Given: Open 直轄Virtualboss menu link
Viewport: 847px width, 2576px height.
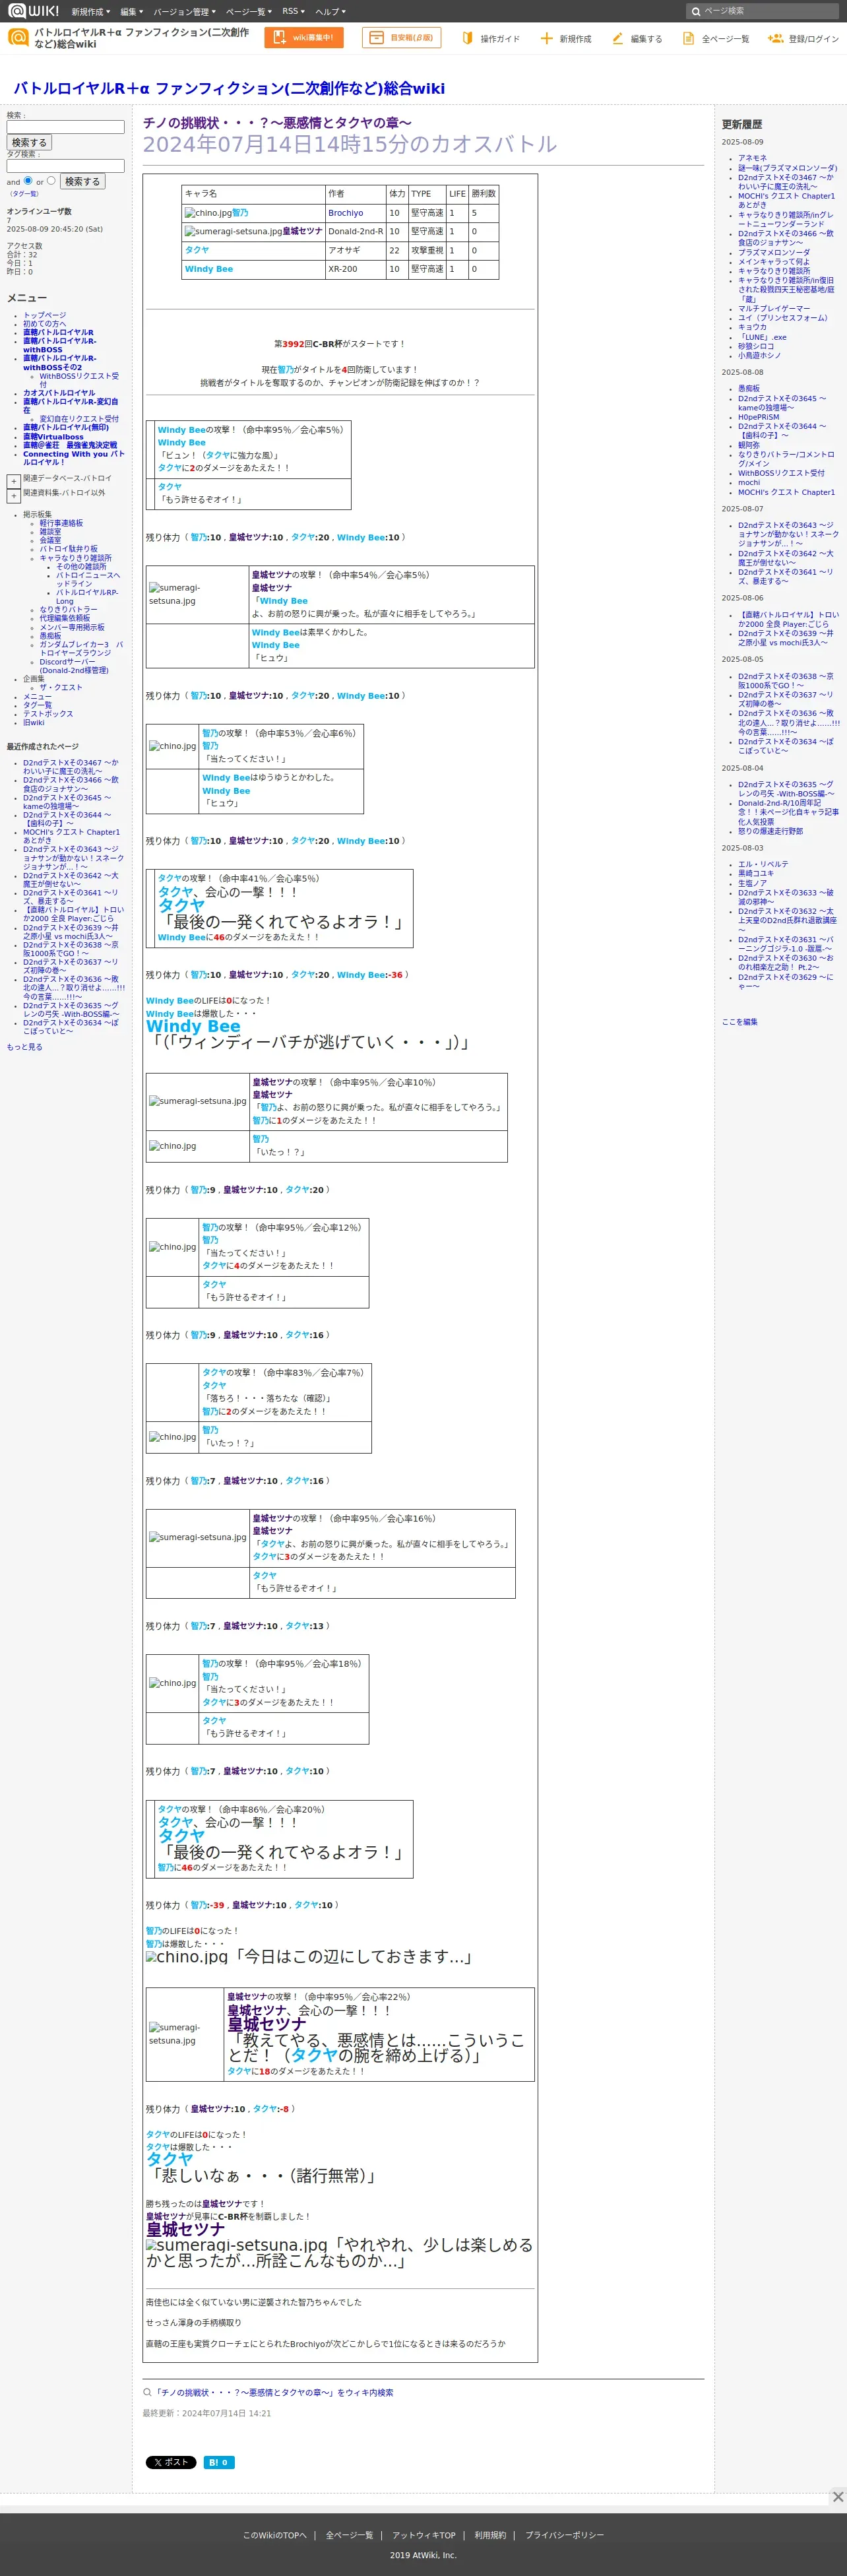Looking at the screenshot, I should tap(53, 437).
